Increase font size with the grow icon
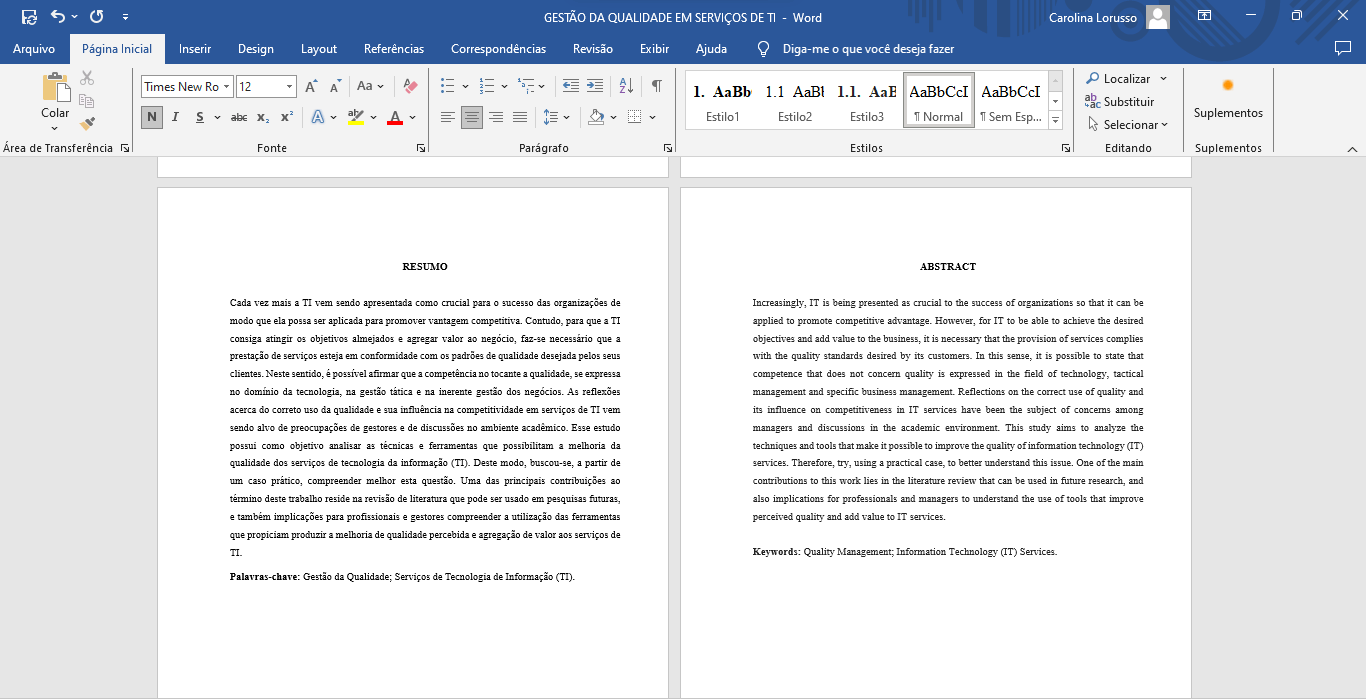 (x=311, y=86)
